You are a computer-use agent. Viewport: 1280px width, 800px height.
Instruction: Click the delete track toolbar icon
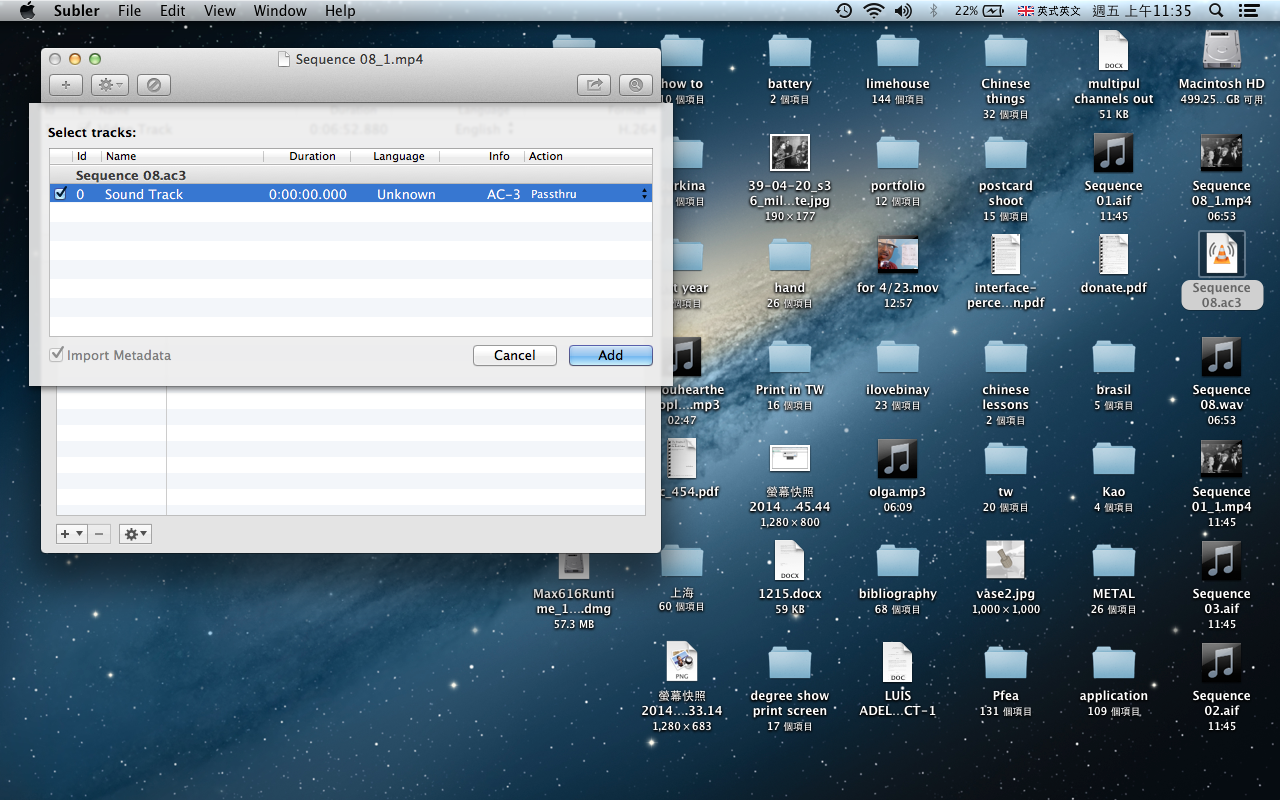coord(153,85)
